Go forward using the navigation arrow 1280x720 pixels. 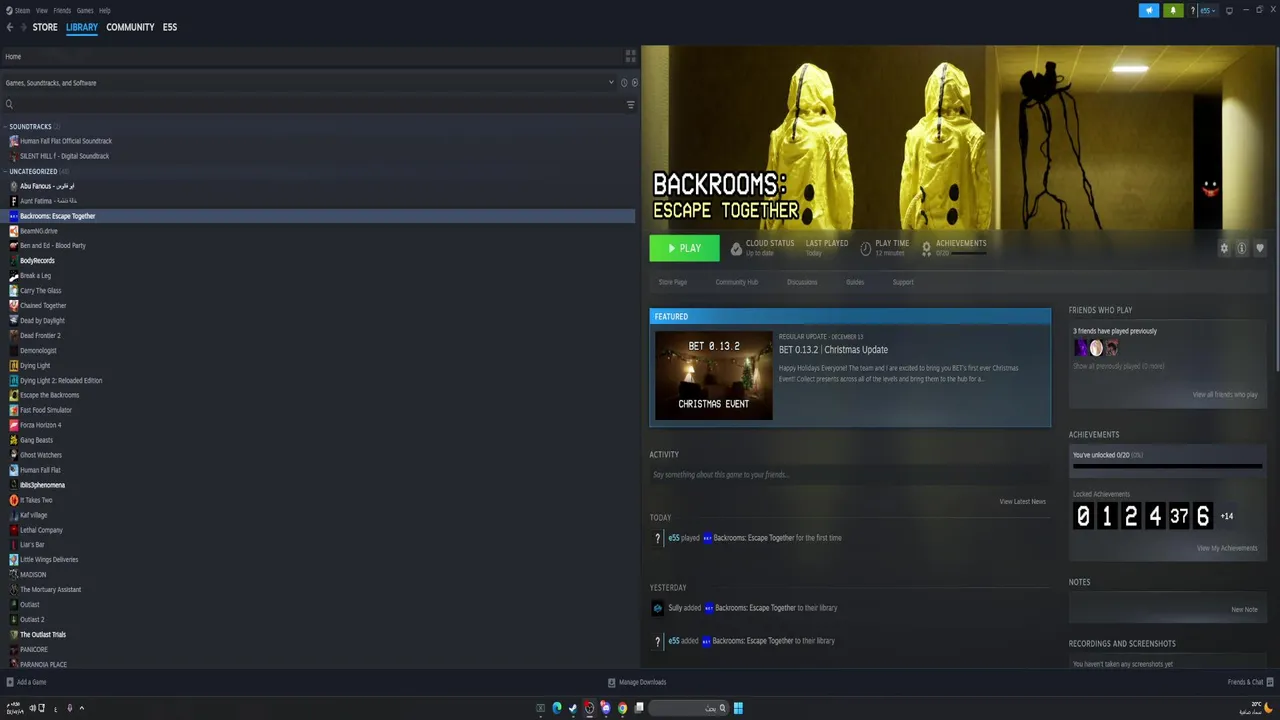pos(23,27)
